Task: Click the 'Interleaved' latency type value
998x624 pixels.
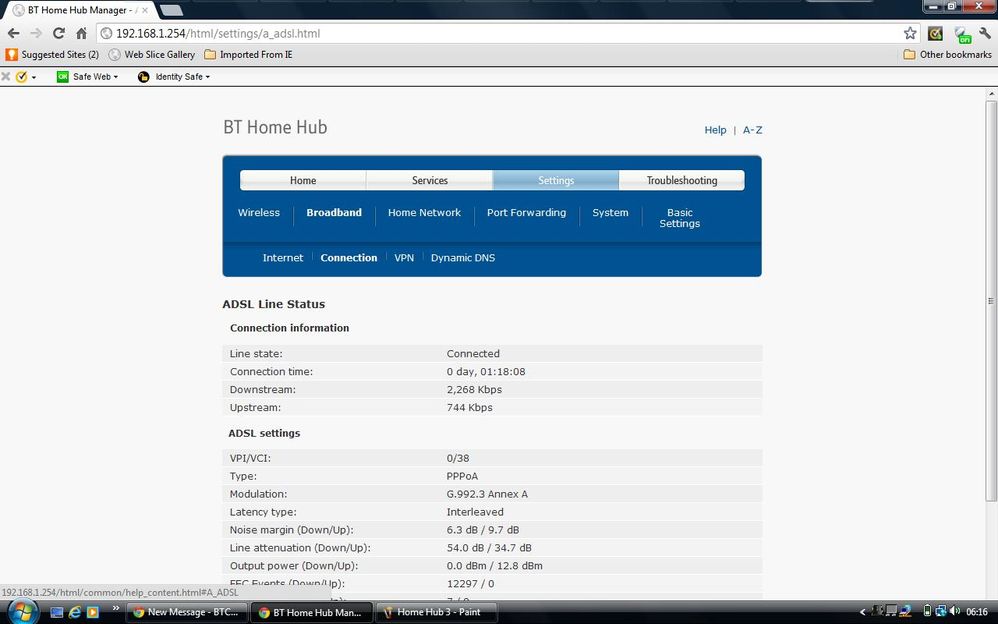Action: [475, 511]
